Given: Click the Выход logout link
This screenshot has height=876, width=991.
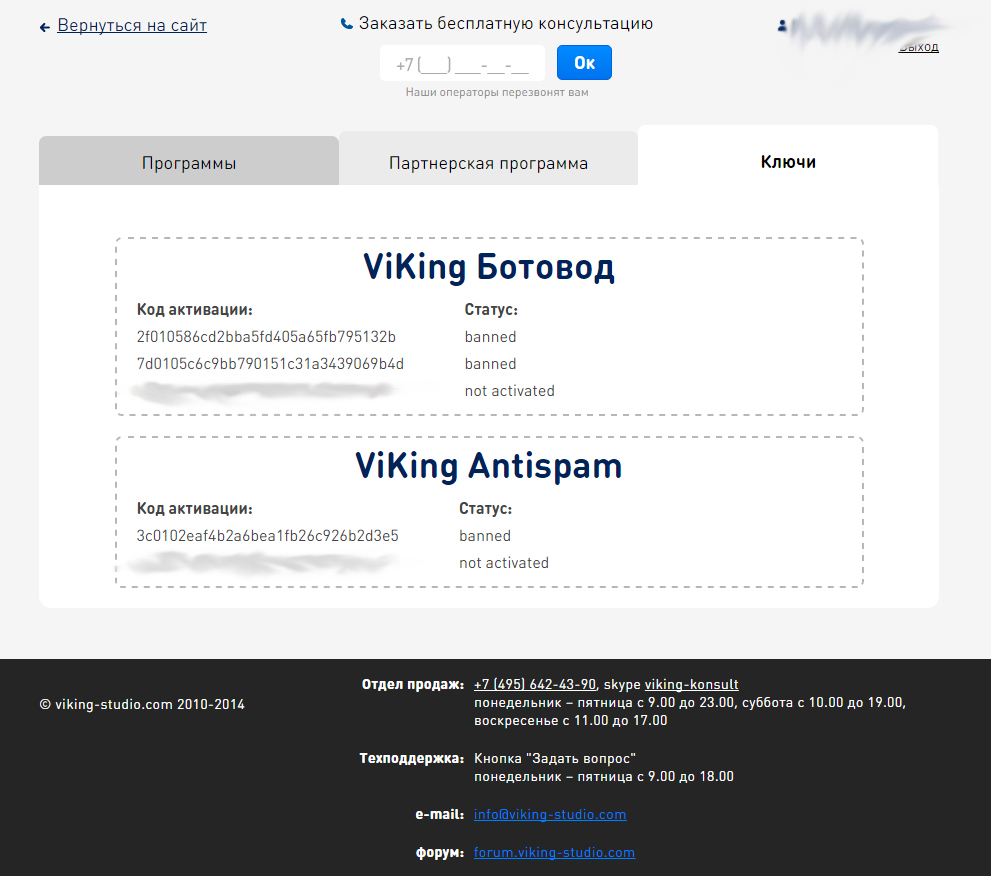Looking at the screenshot, I should point(918,47).
